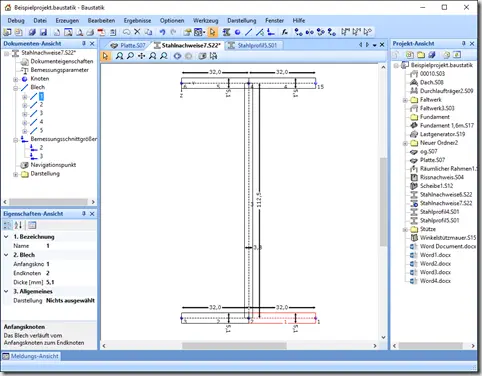Click the categorized sort icon in Eigenschaften-Ansicht
Screen dimensions: 482x376
pyautogui.click(x=7, y=225)
